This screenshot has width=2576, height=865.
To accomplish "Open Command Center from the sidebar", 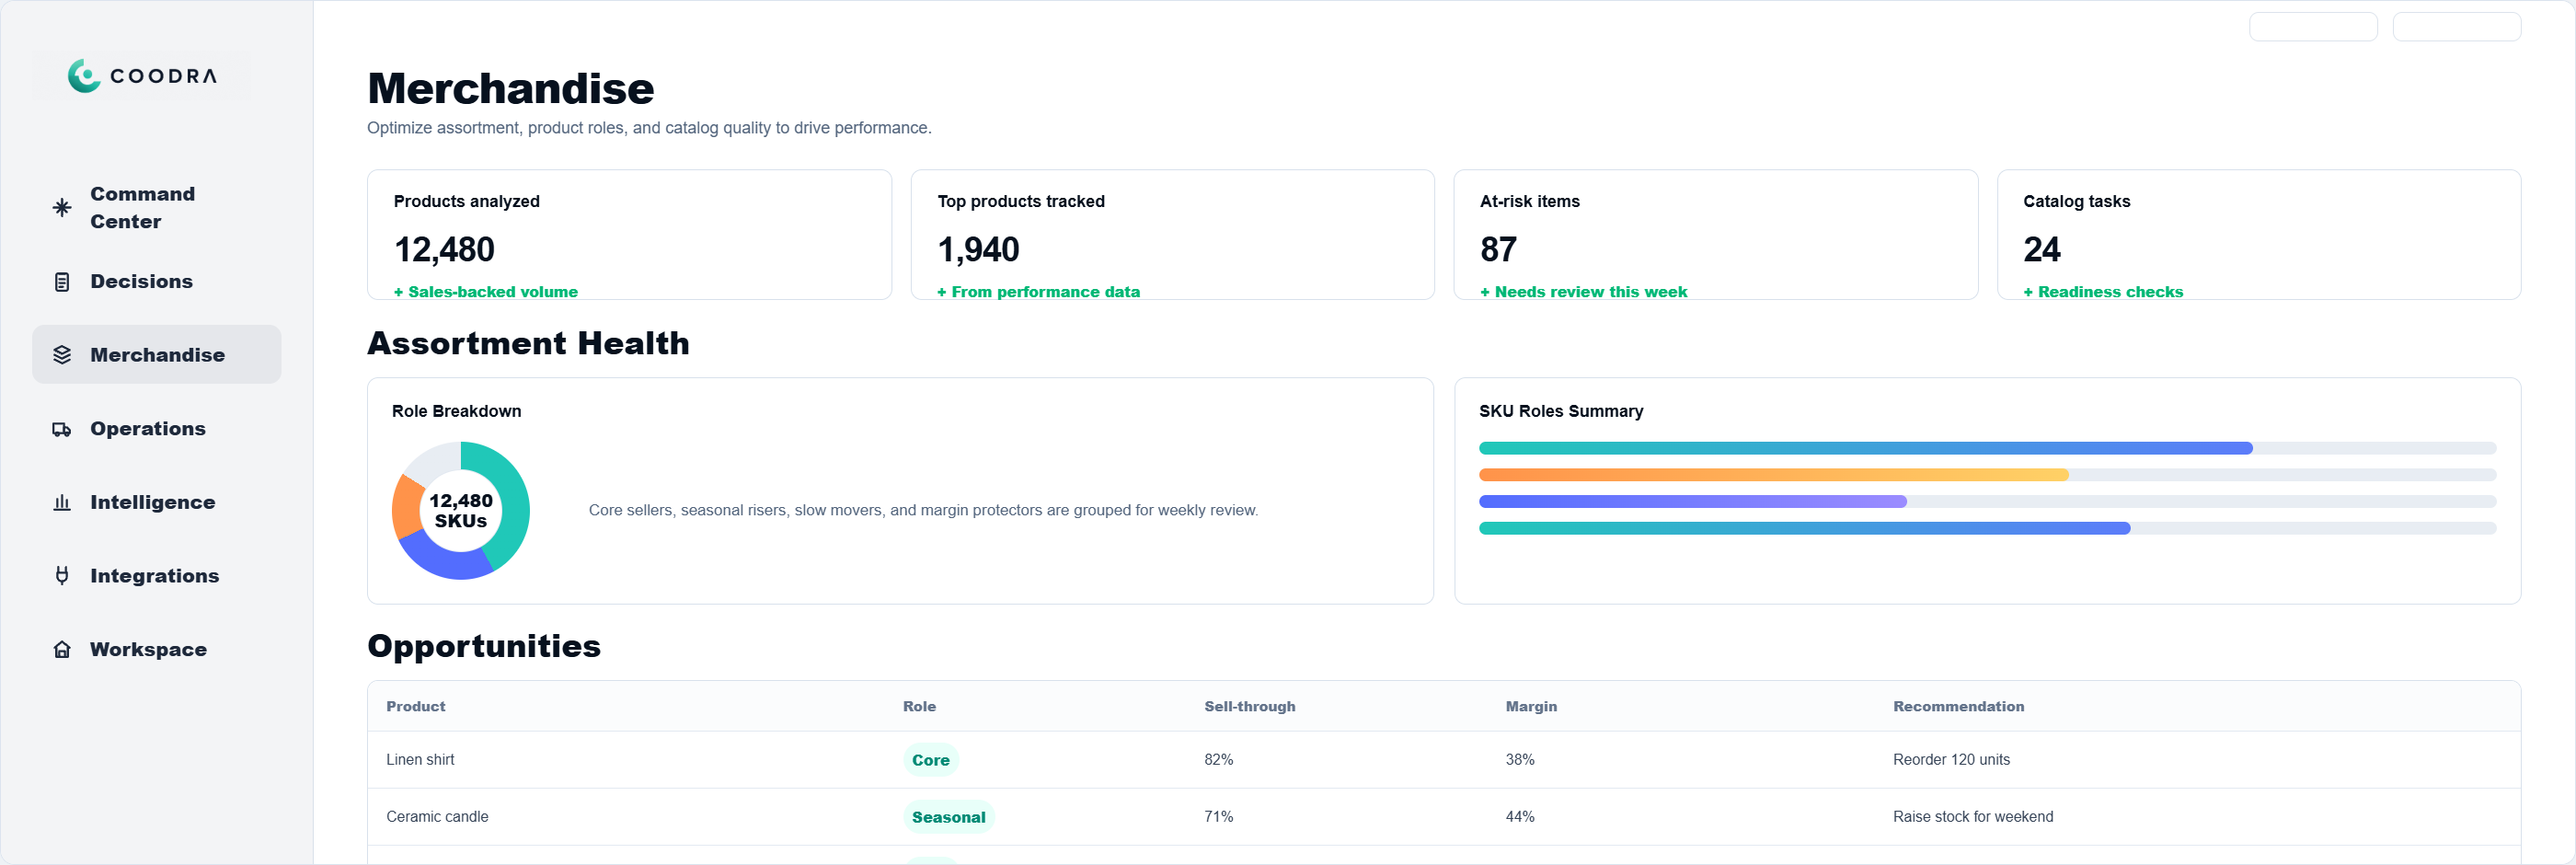I will [157, 208].
